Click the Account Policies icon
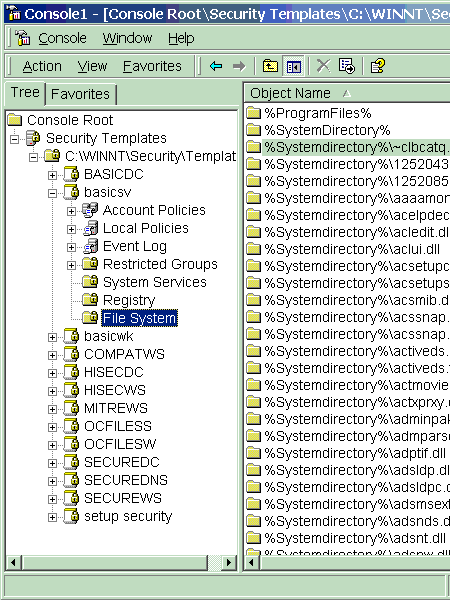The width and height of the screenshot is (450, 600). tap(90, 210)
